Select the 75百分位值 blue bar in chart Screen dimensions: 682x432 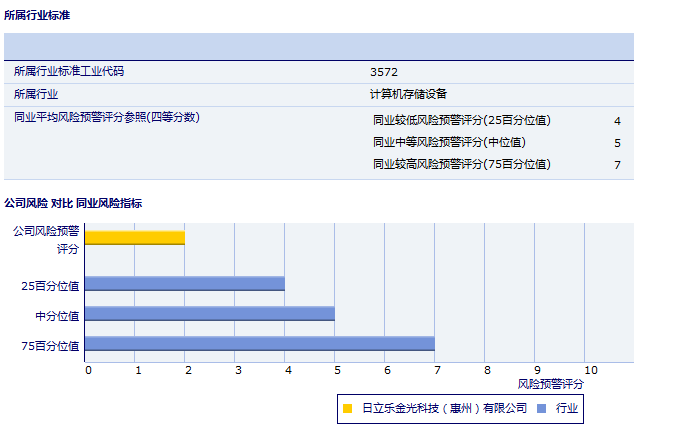(x=260, y=343)
